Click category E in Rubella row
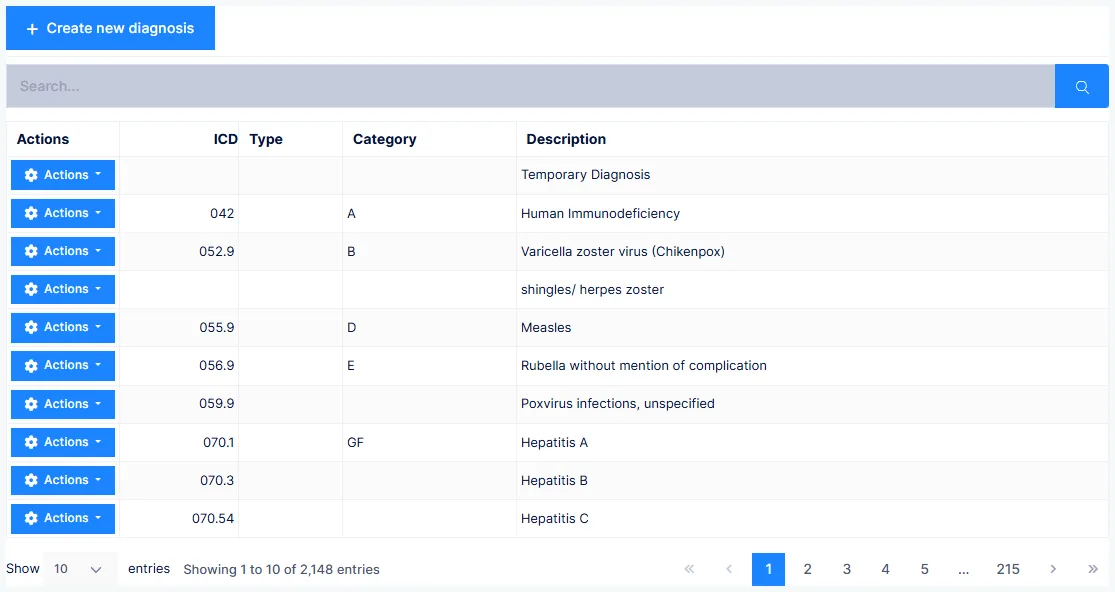Viewport: 1115px width, 592px height. click(x=351, y=365)
